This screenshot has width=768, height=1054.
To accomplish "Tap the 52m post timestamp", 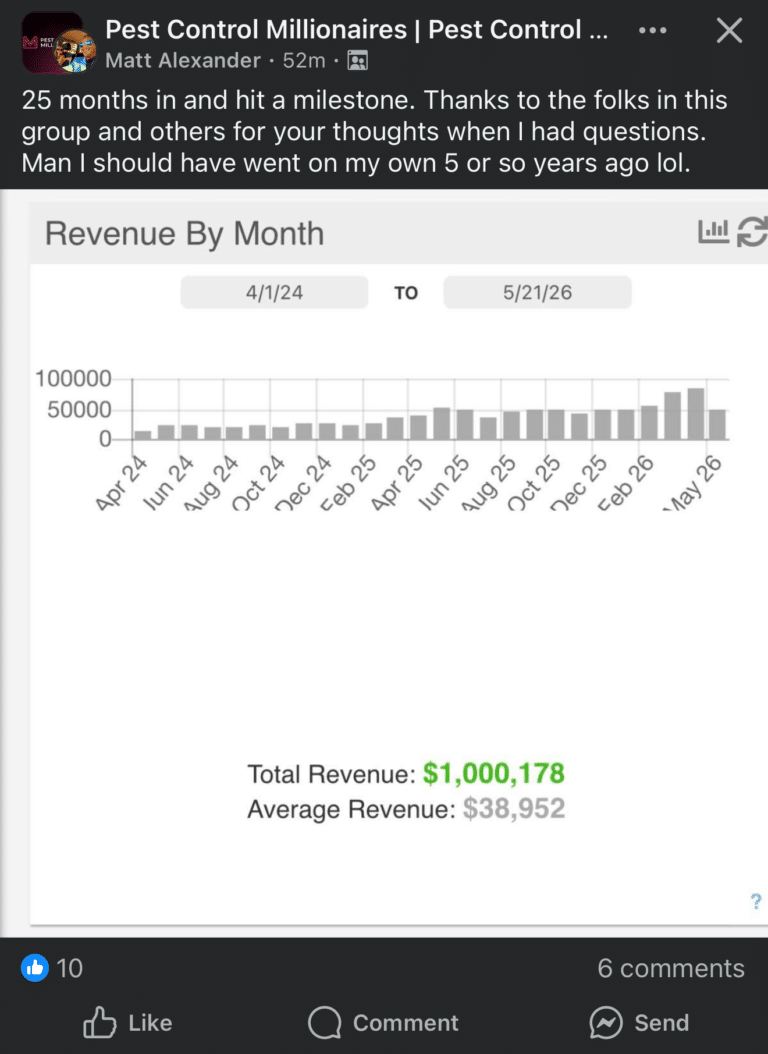I will point(304,60).
